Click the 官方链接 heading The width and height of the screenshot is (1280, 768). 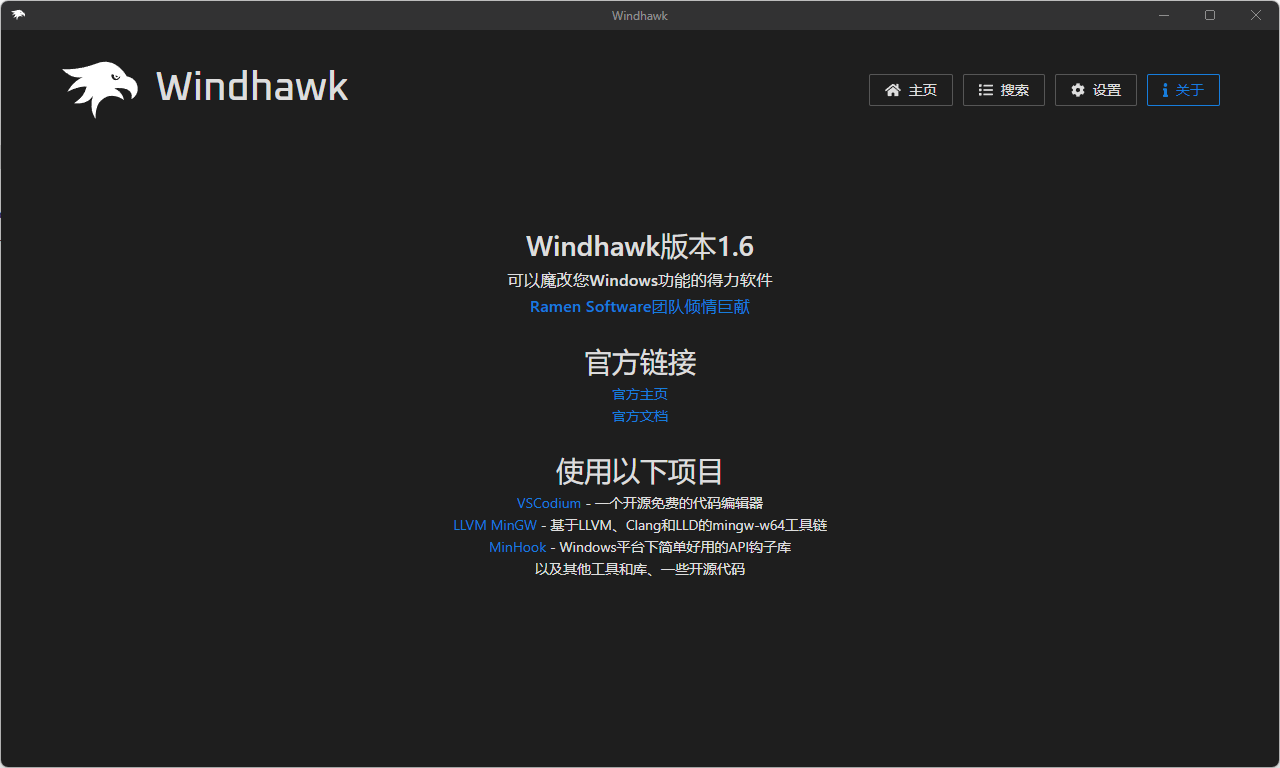pyautogui.click(x=640, y=362)
